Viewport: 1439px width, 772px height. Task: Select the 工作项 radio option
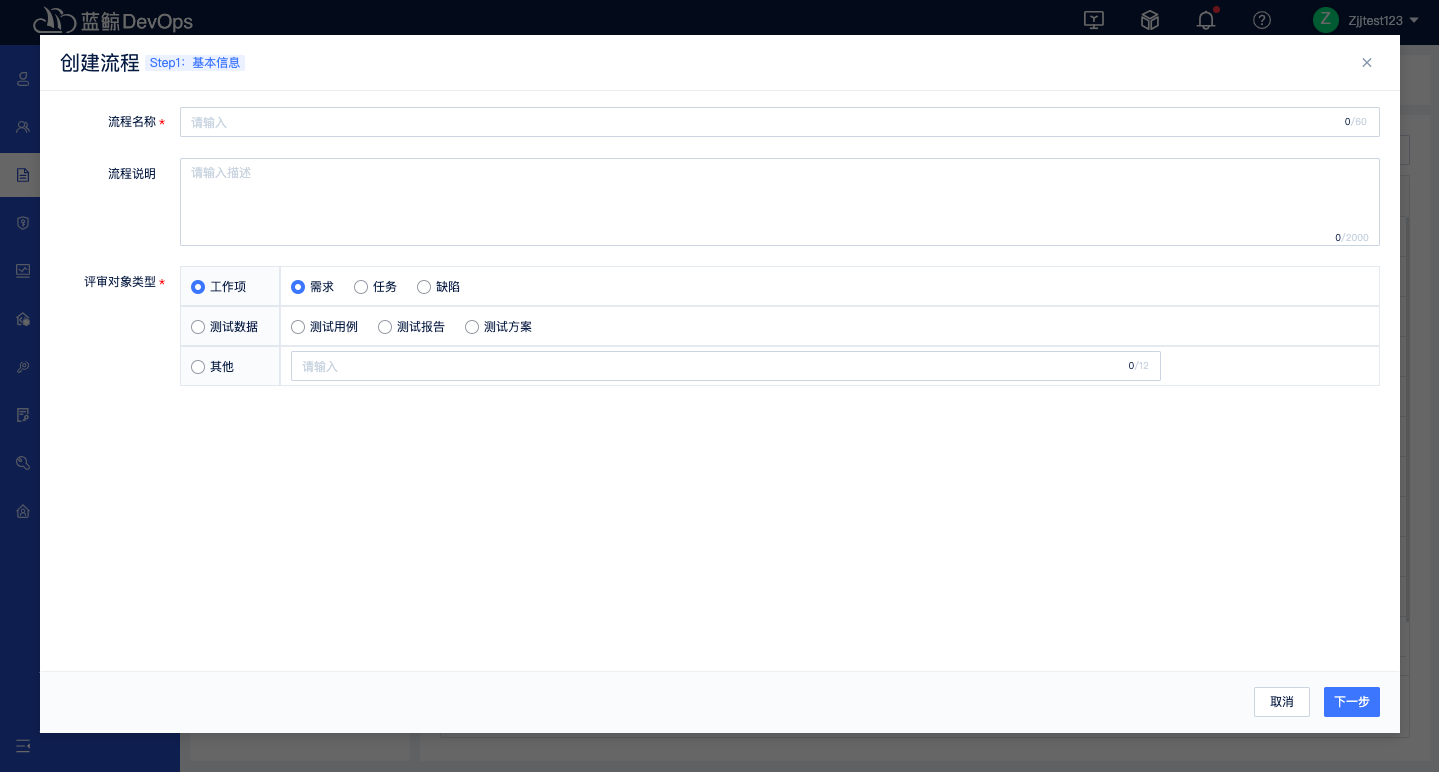198,287
